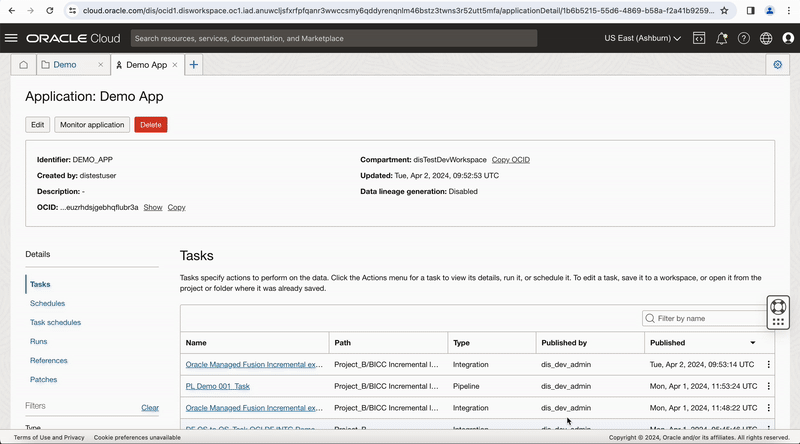
Task: Select Schedules in Details menu
Action: (47, 303)
